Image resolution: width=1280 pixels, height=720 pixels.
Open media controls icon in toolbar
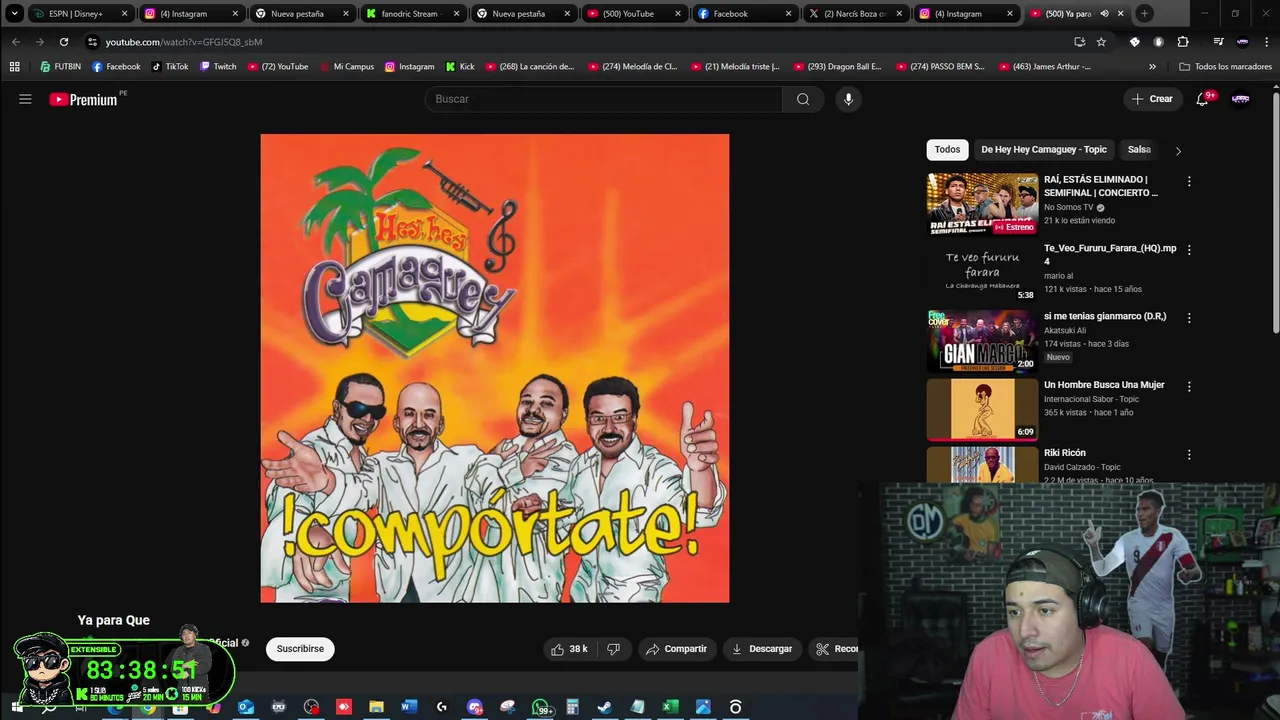pyautogui.click(x=1218, y=42)
